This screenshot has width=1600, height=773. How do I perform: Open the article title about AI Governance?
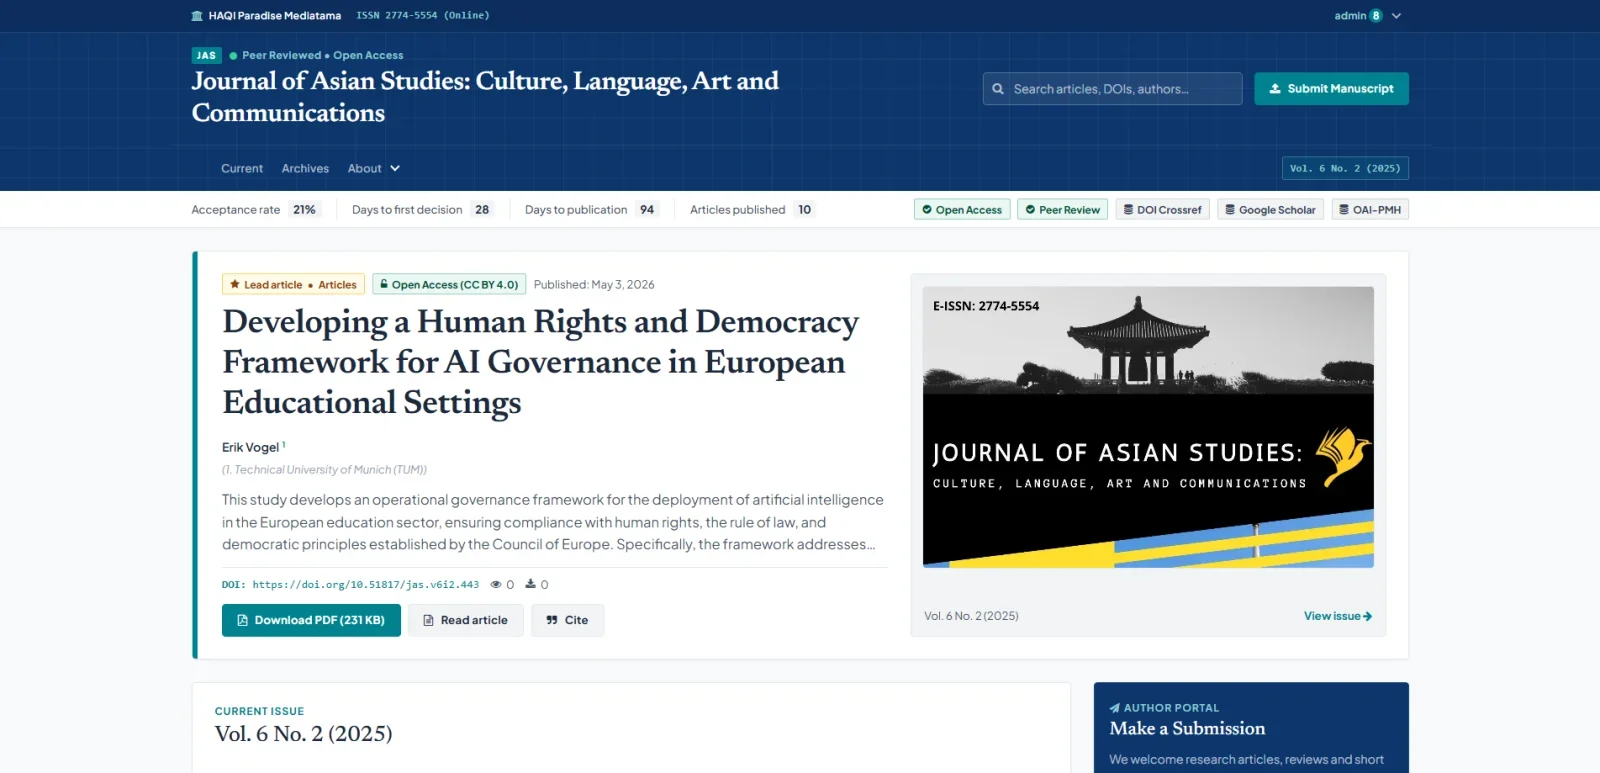point(541,362)
